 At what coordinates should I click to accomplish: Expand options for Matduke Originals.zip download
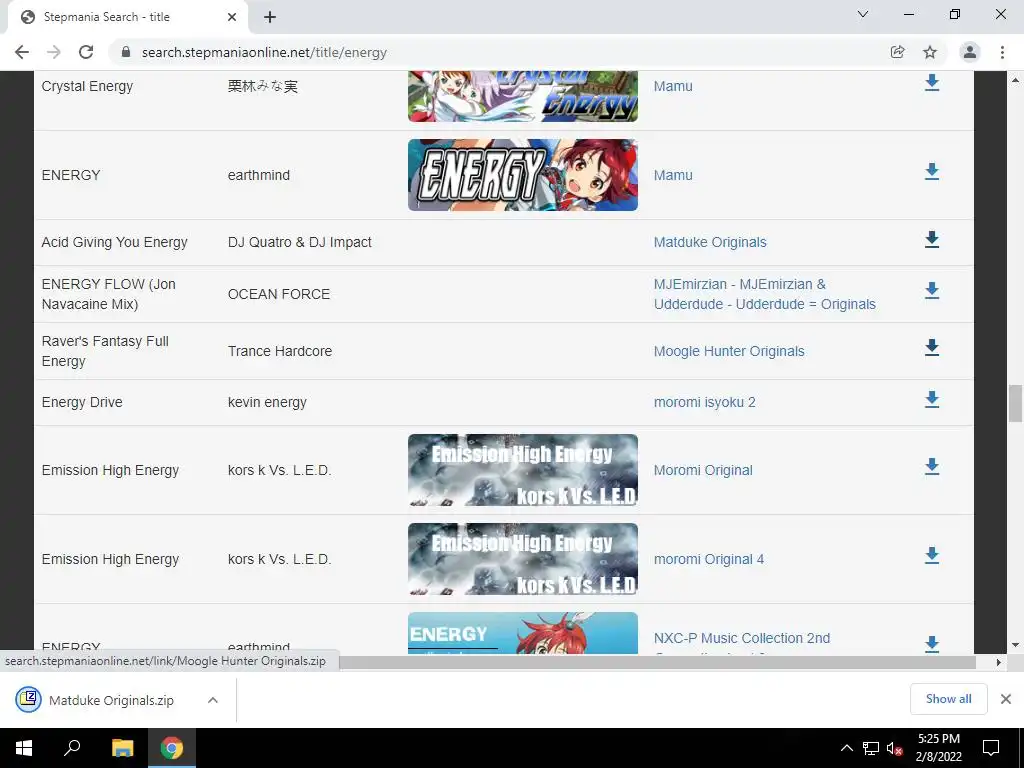click(213, 700)
